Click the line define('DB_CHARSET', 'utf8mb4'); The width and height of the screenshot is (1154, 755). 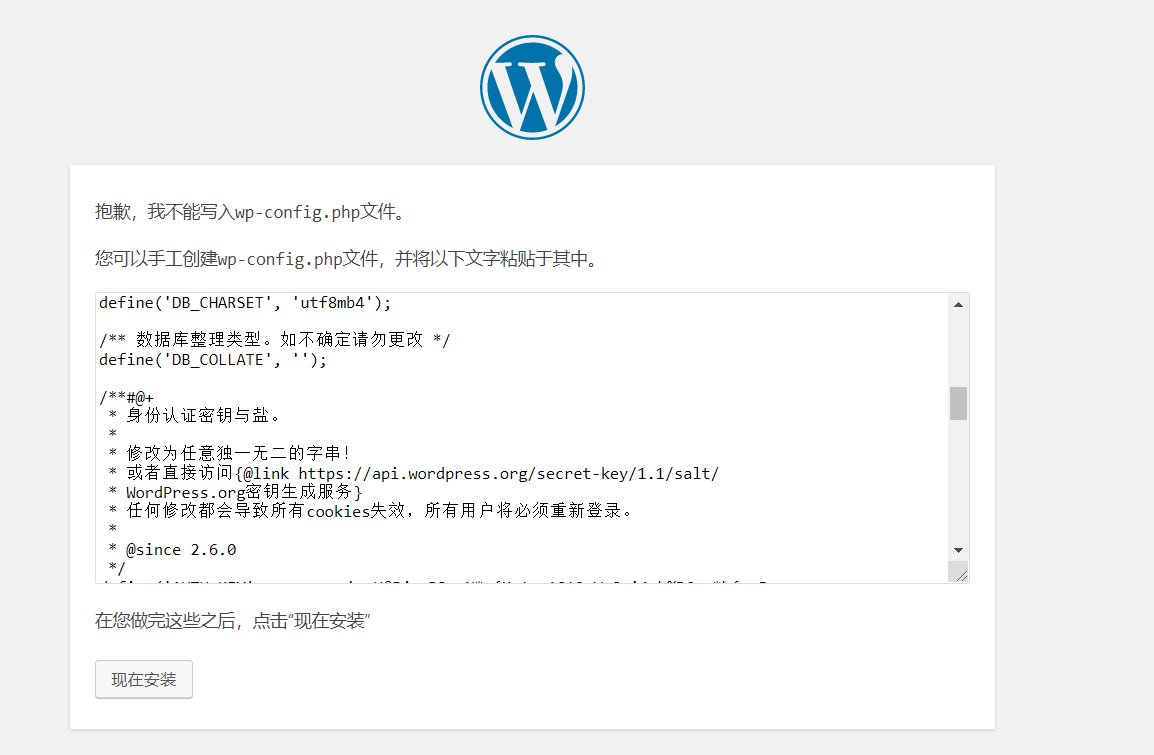click(245, 302)
